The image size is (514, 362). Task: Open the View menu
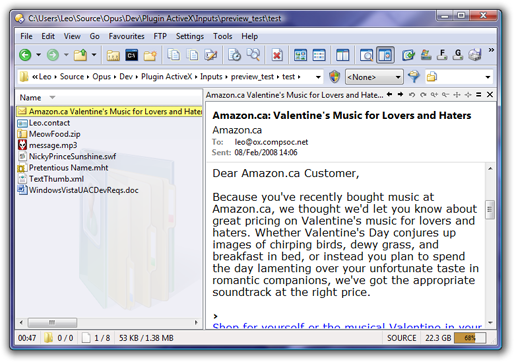(72, 36)
